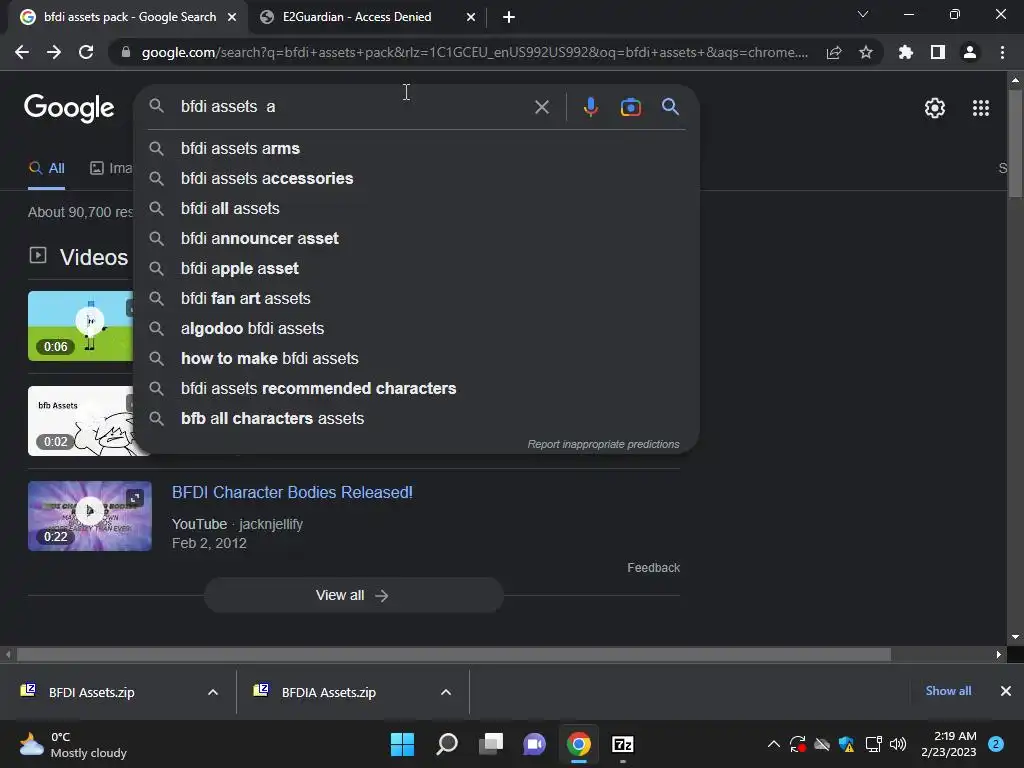
Task: Click the Feedback link
Action: 654,568
